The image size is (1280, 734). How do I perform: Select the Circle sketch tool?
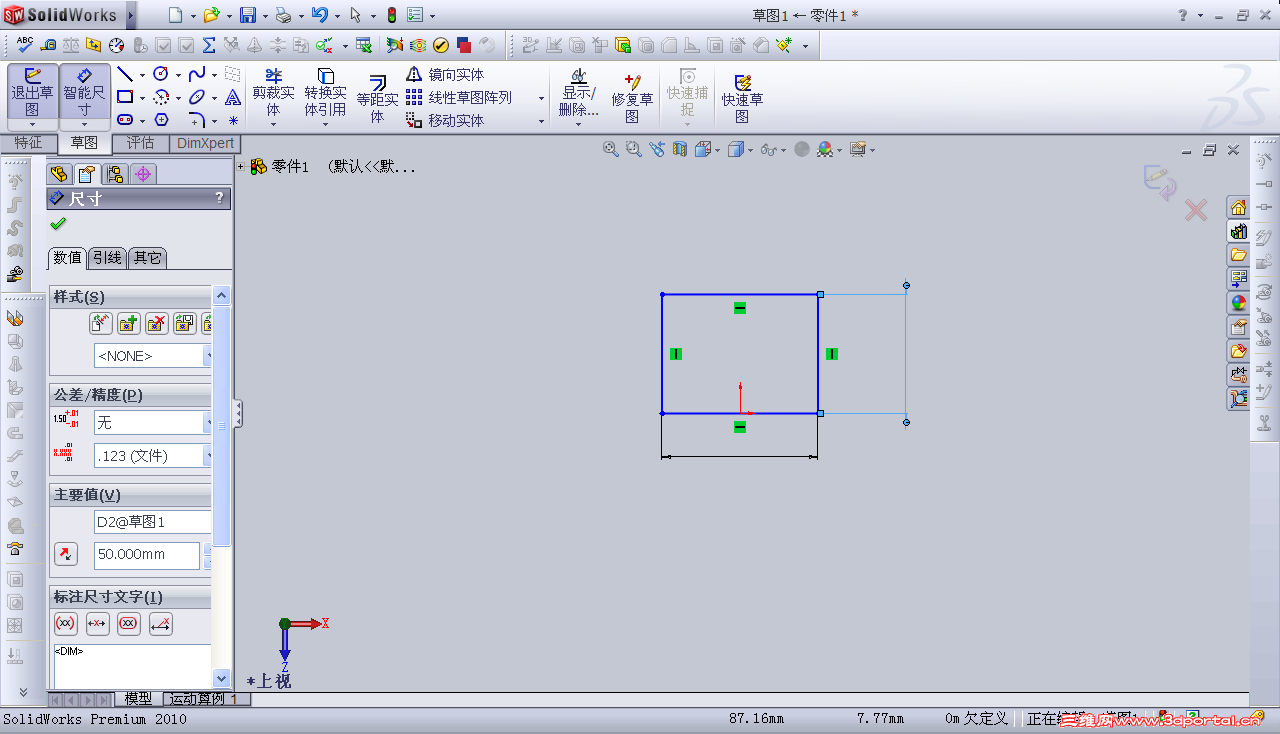(160, 74)
